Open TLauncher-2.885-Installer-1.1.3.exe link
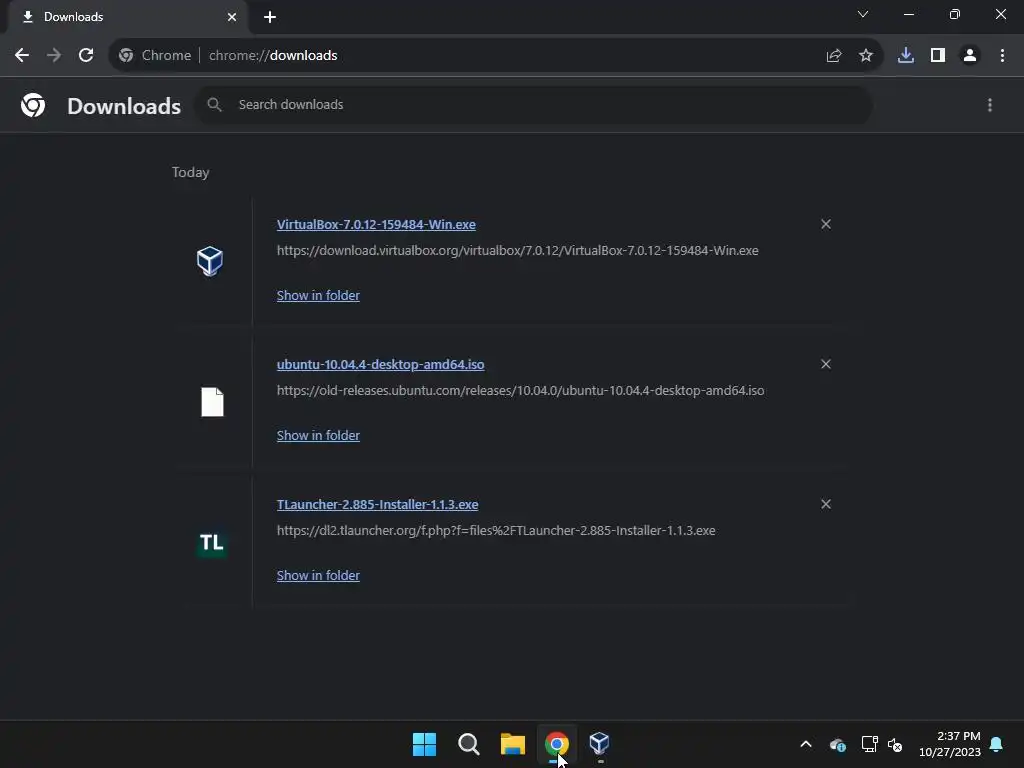Viewport: 1024px width, 768px height. (377, 504)
